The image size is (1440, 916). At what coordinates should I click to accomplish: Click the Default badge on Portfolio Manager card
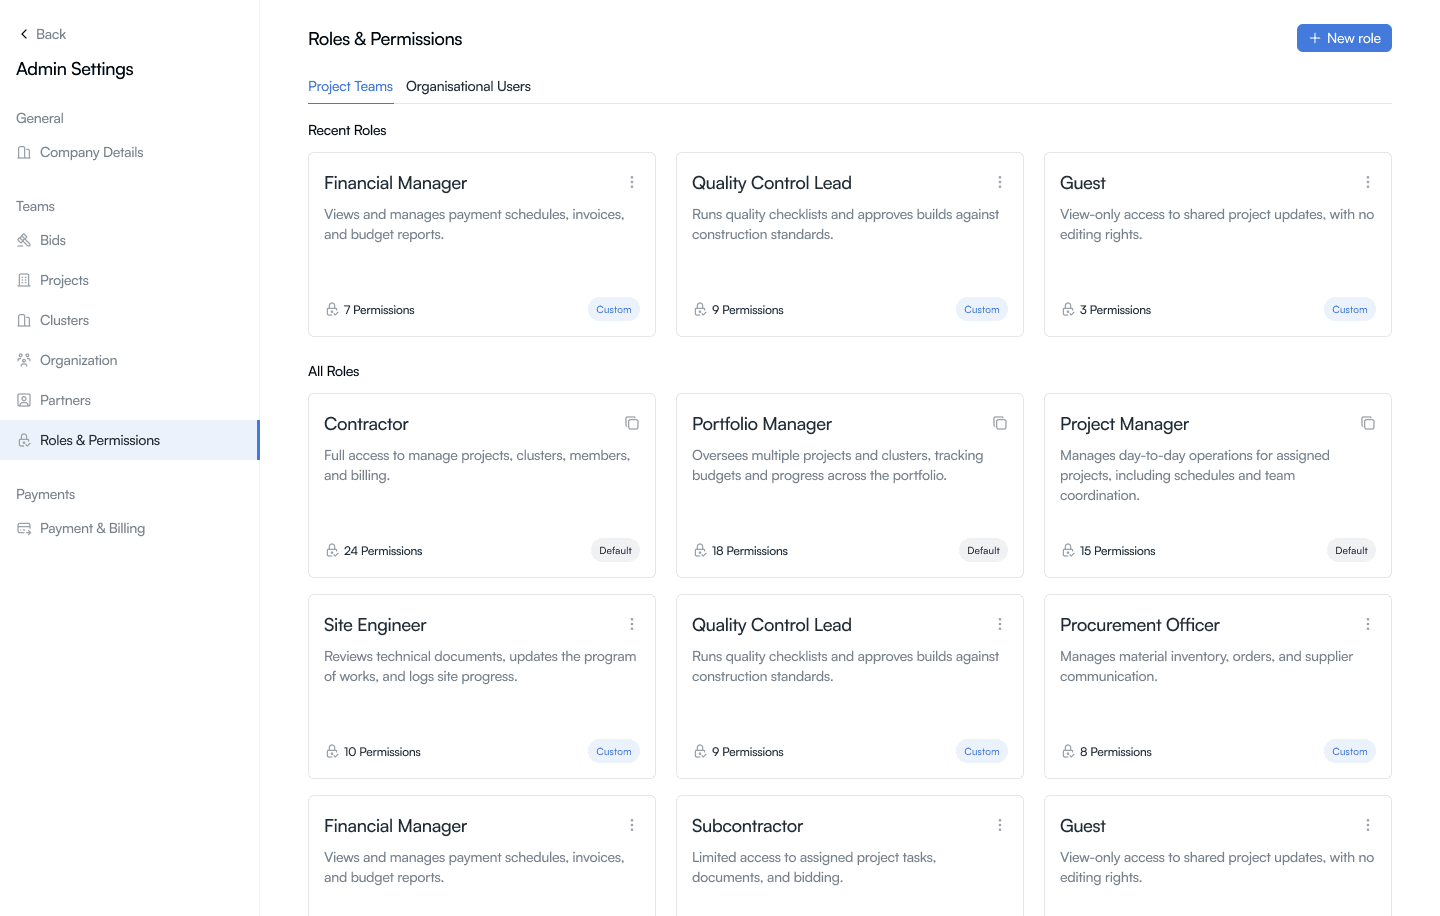click(983, 550)
